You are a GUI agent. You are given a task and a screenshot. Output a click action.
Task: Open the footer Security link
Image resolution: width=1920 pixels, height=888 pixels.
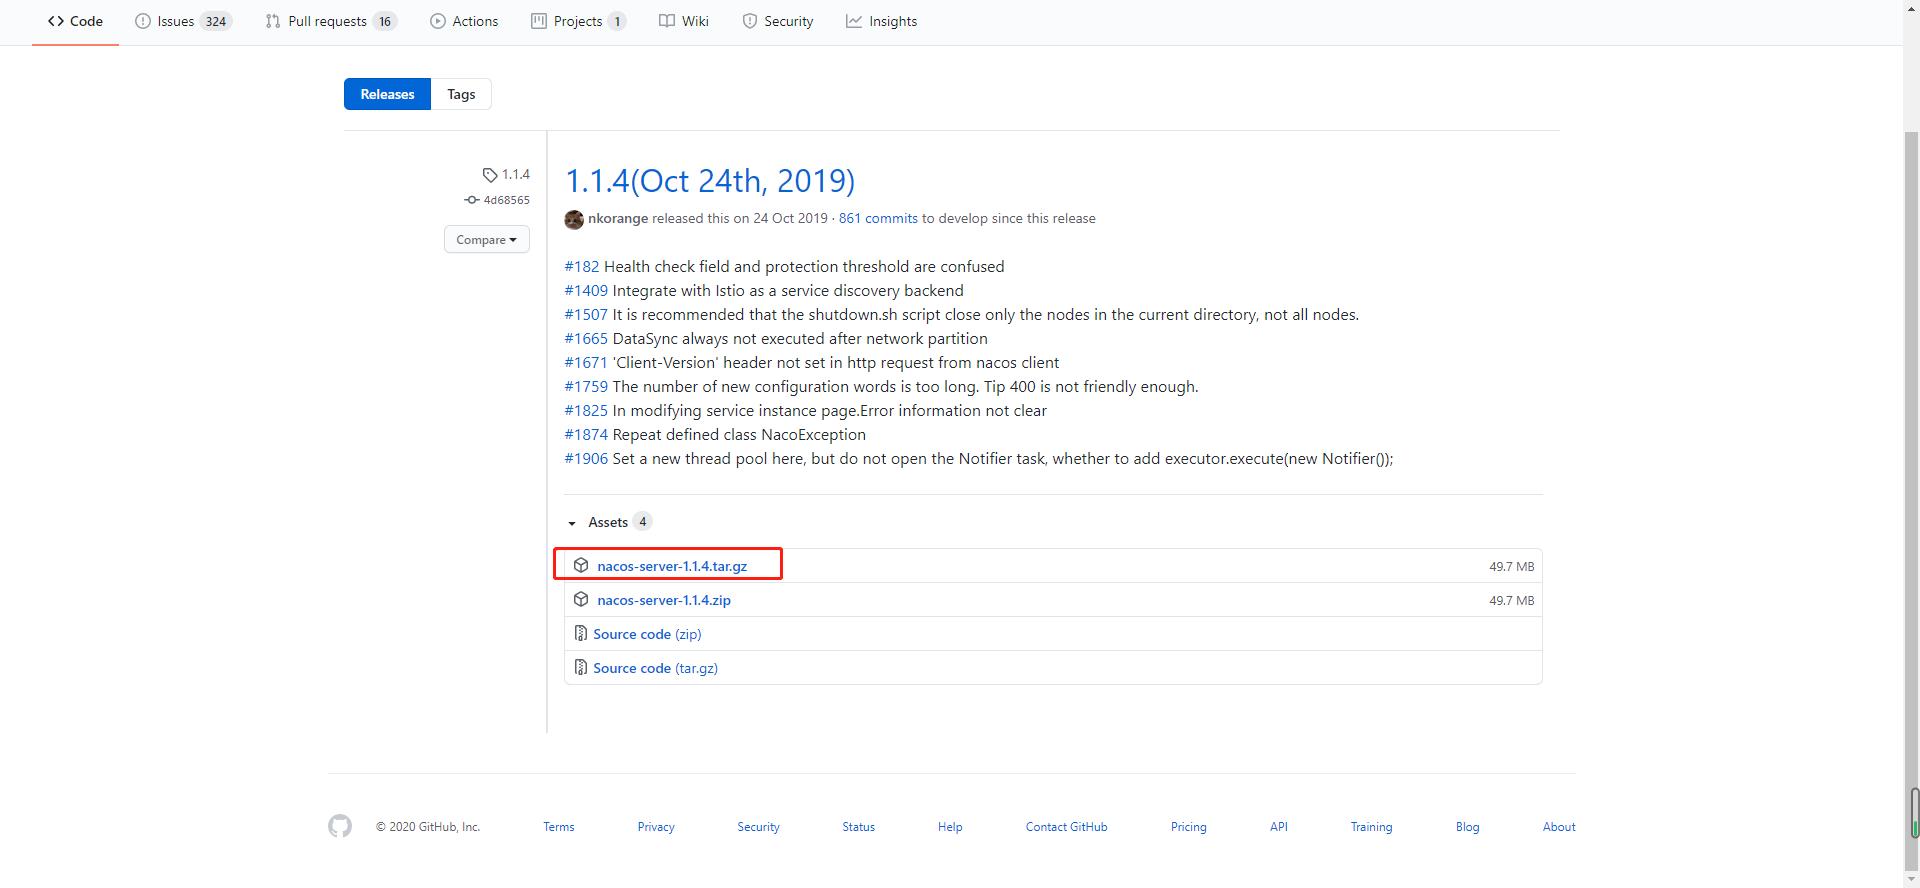coord(758,827)
